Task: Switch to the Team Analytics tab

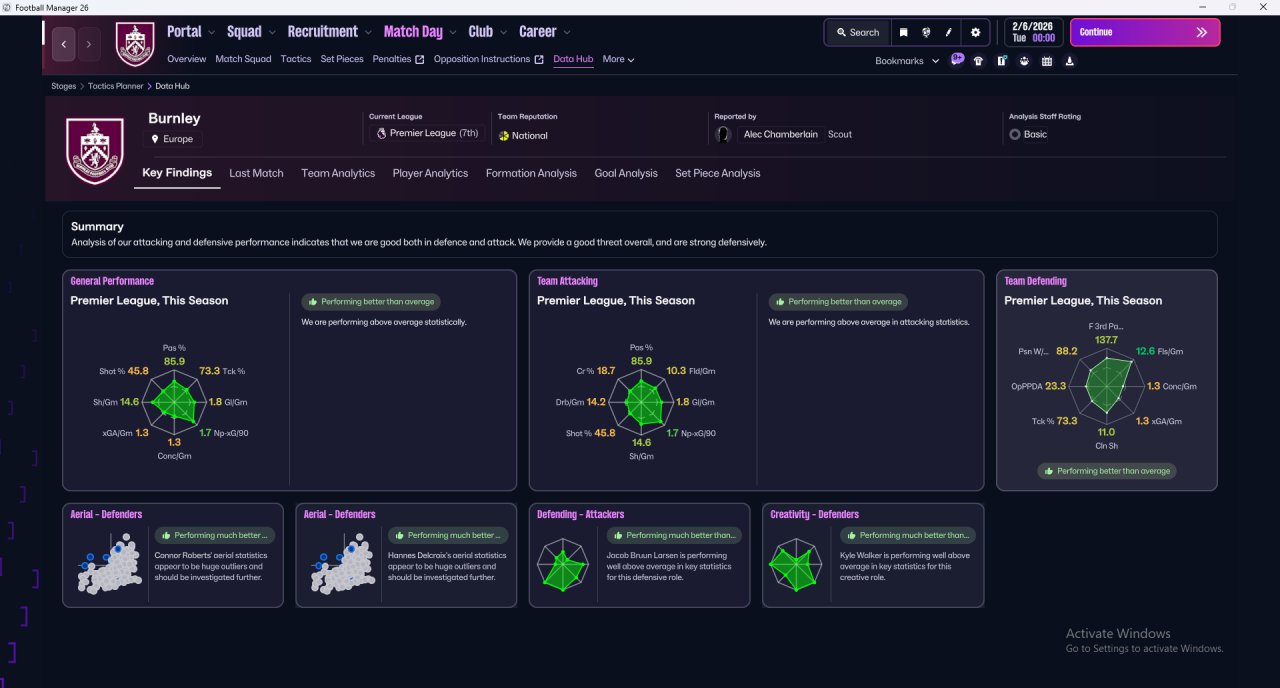Action: coord(338,173)
